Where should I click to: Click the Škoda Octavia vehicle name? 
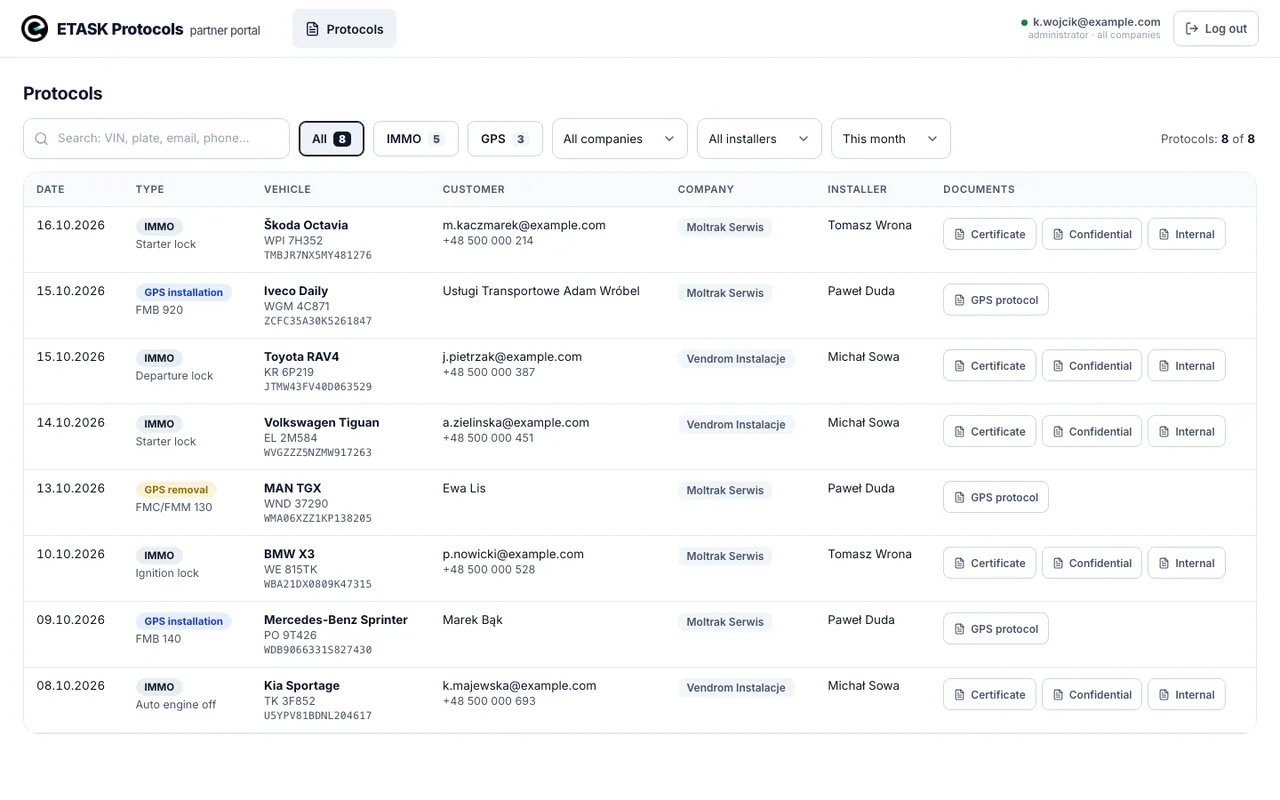(306, 225)
